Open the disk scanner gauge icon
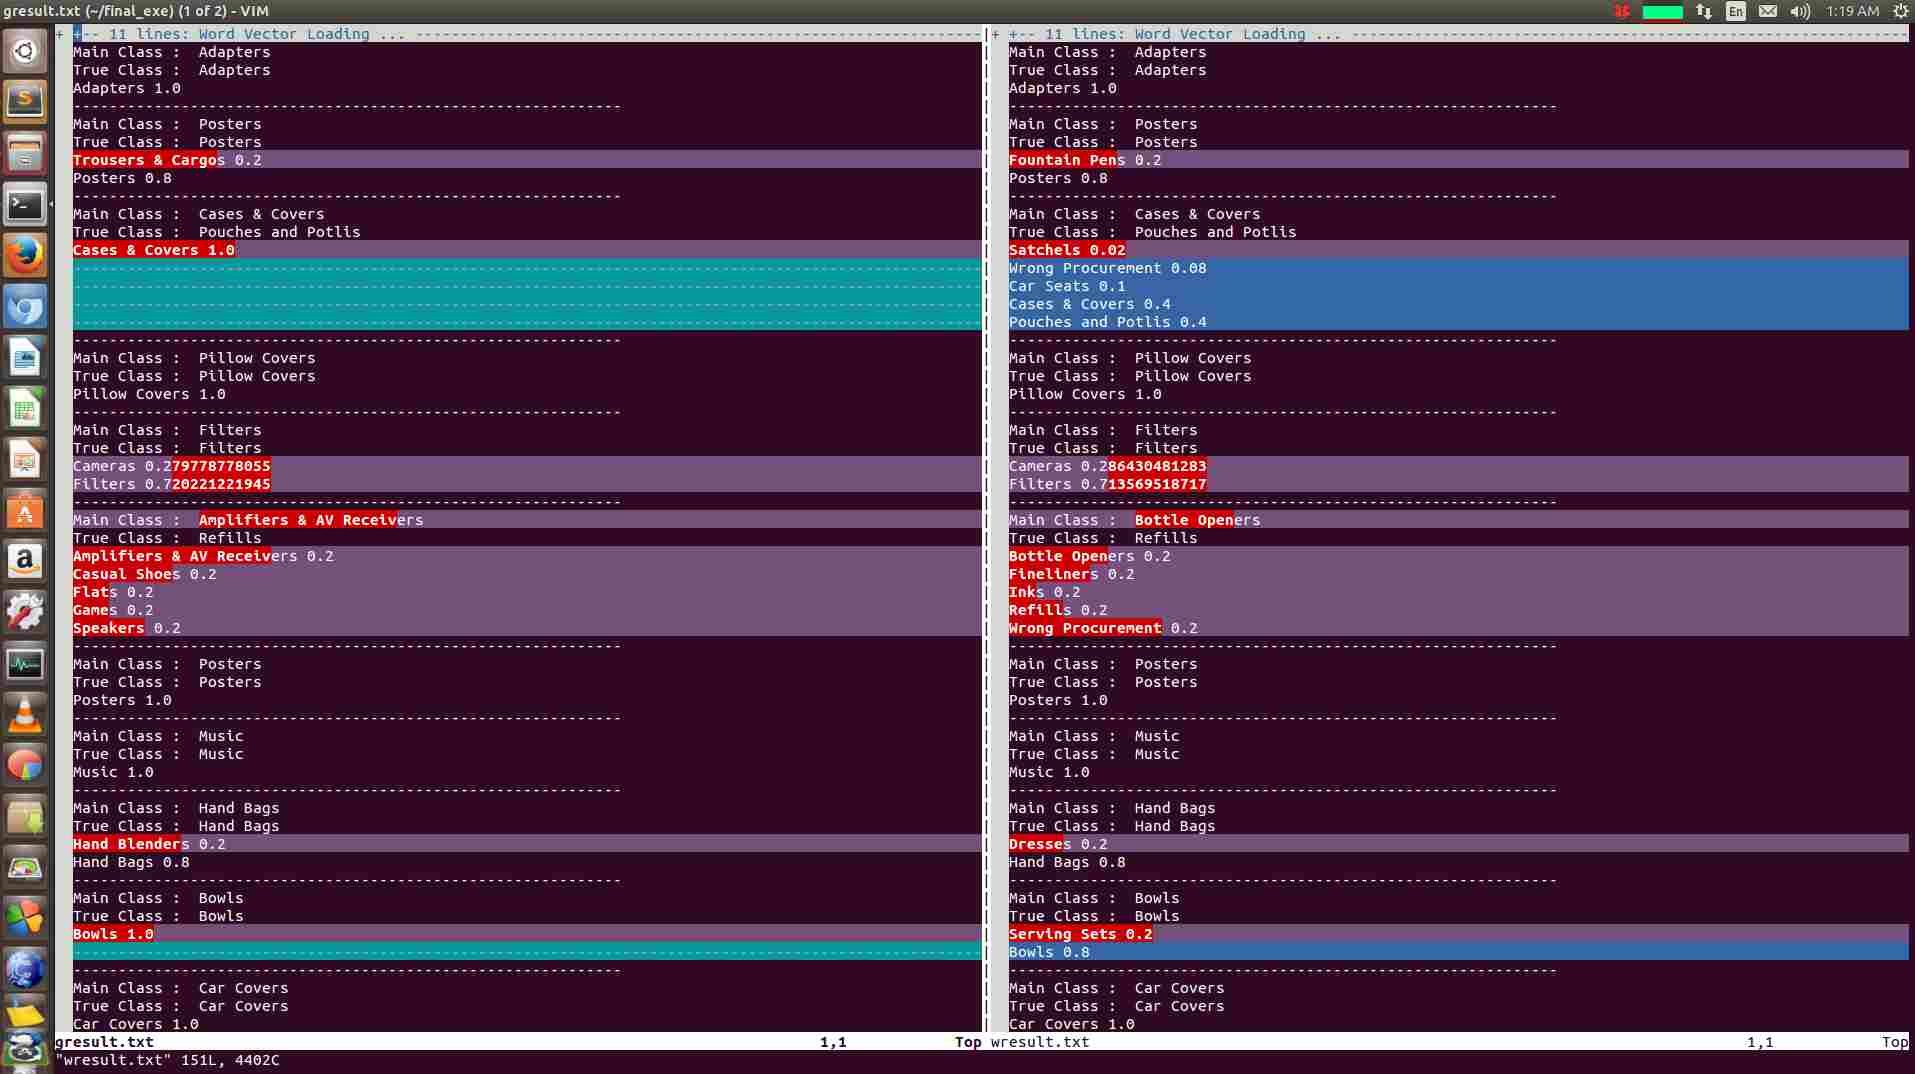 [x=25, y=868]
